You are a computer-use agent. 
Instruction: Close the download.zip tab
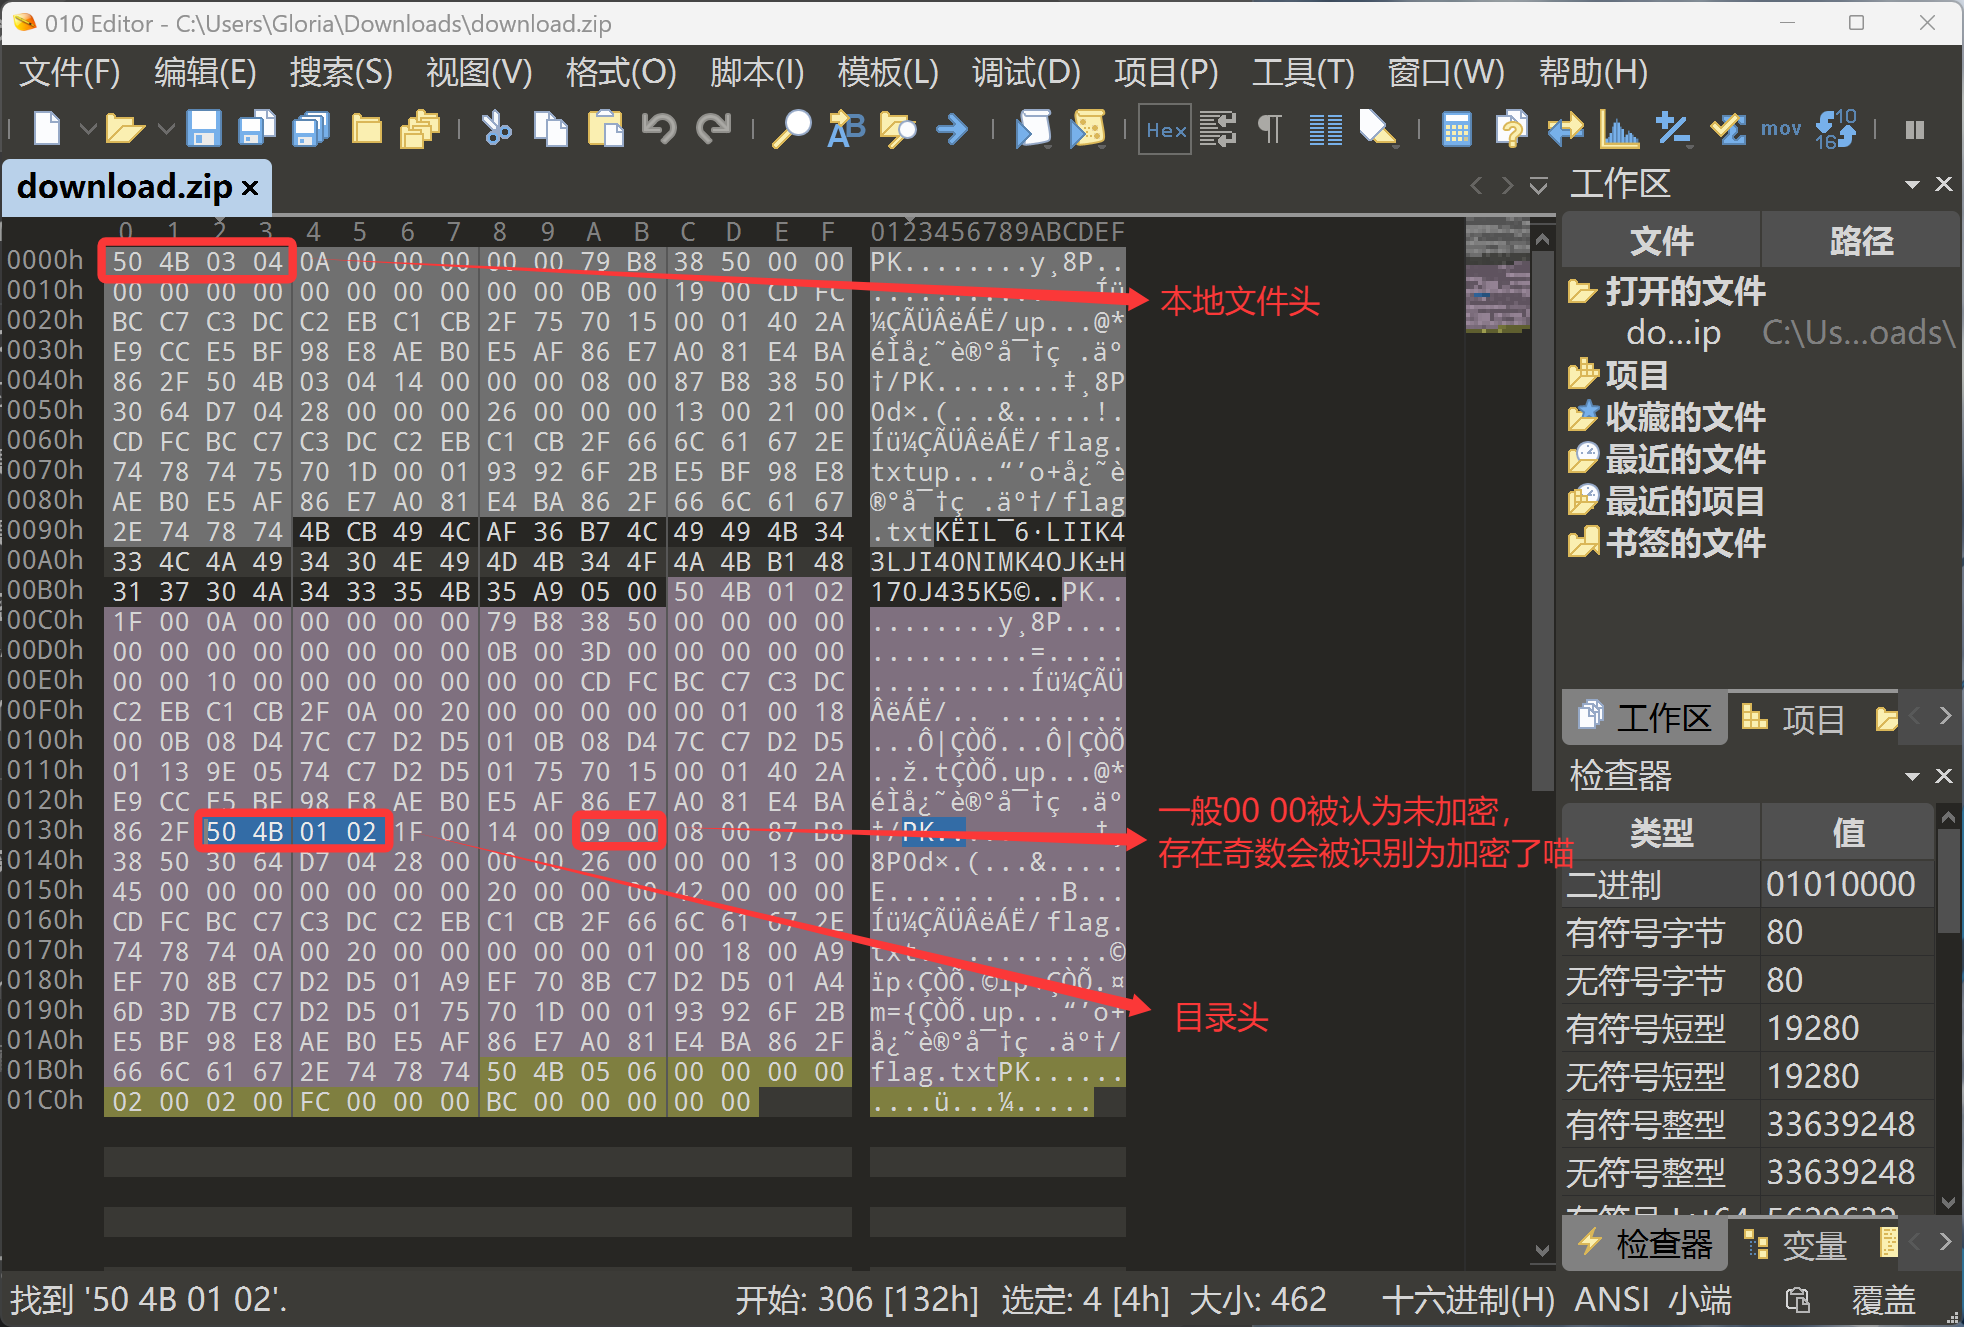[x=250, y=187]
